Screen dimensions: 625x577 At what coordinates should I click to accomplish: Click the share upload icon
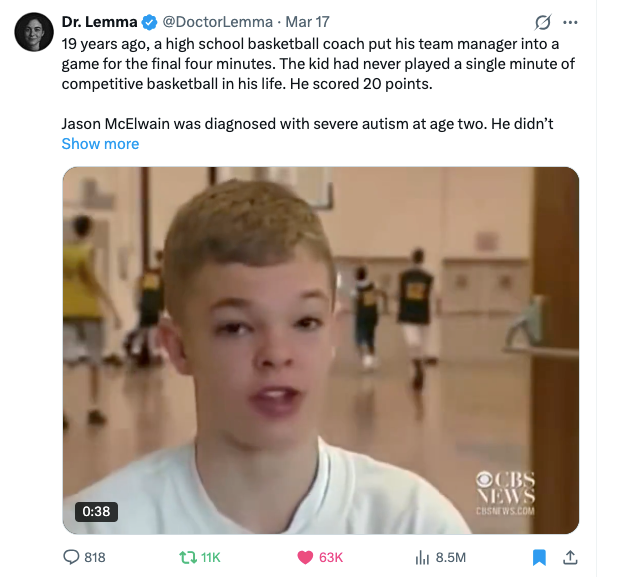(x=570, y=557)
